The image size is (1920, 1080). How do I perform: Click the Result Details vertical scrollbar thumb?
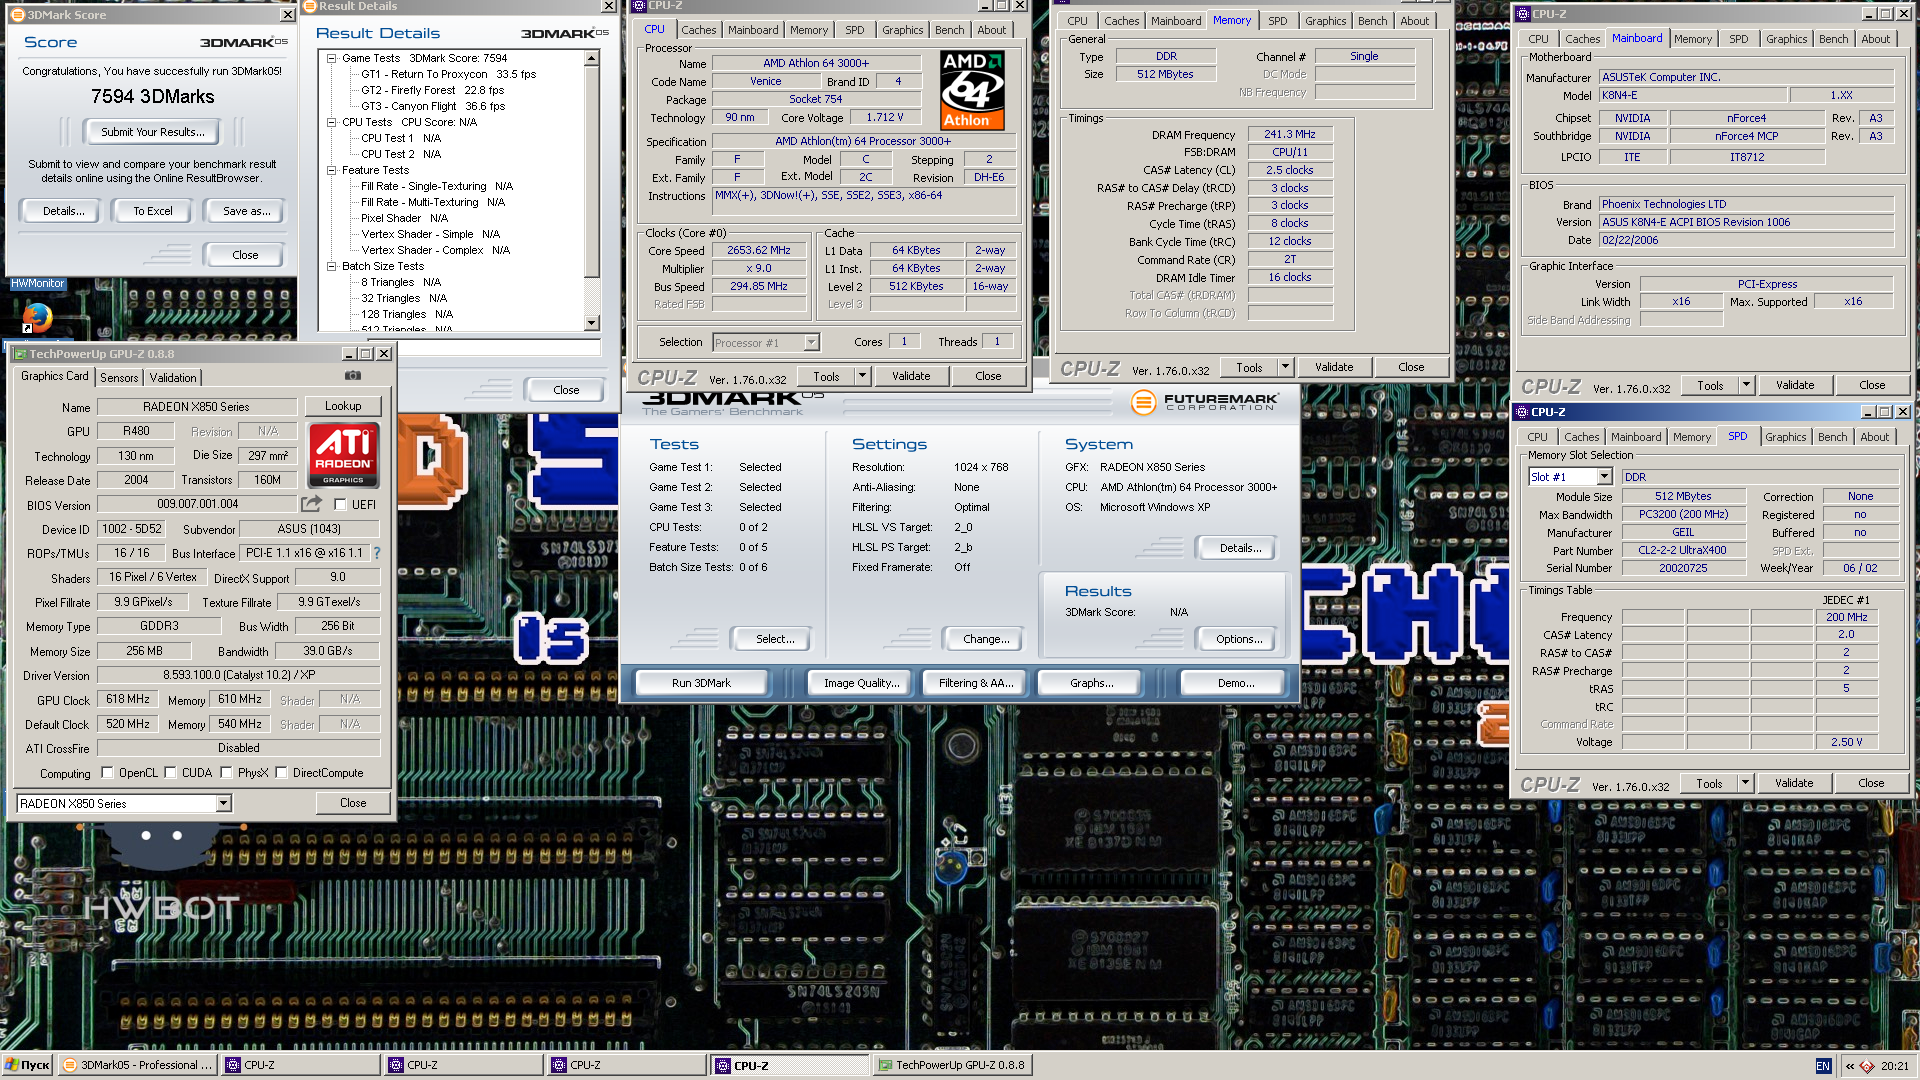pyautogui.click(x=592, y=172)
